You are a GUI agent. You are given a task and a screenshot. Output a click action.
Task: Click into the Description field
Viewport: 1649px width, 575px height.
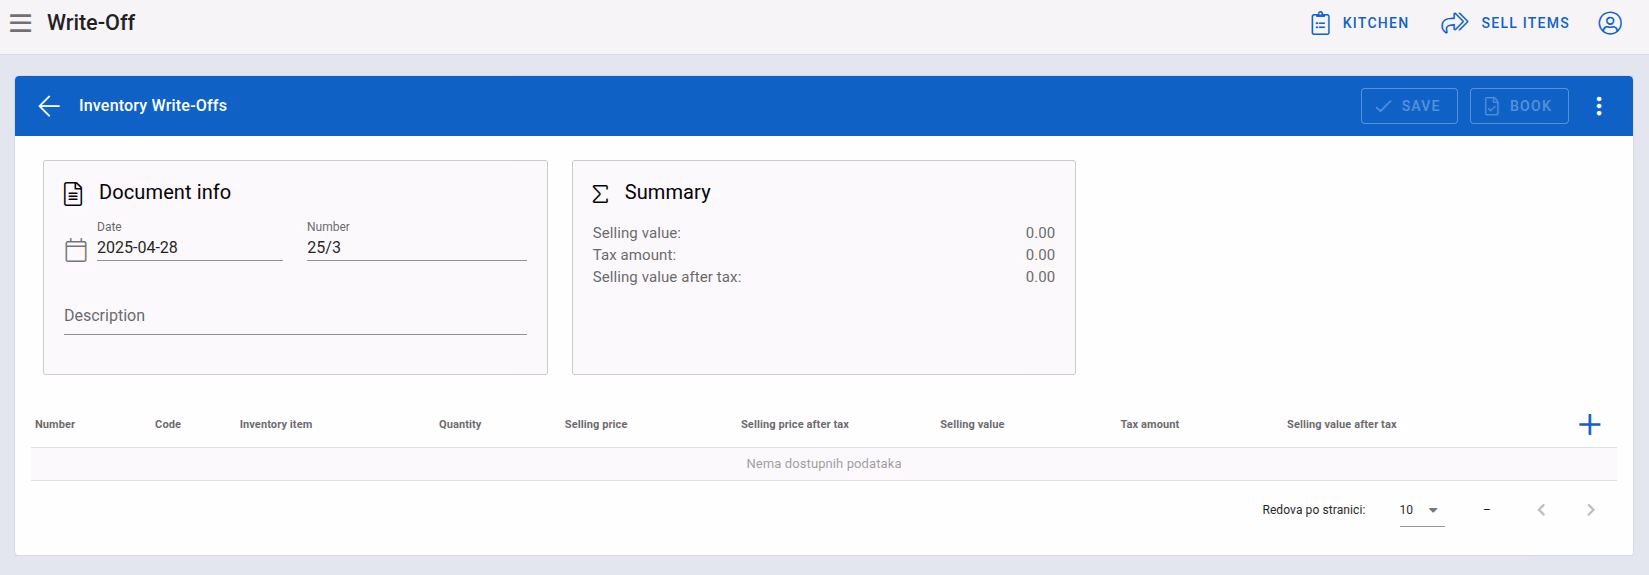(295, 316)
